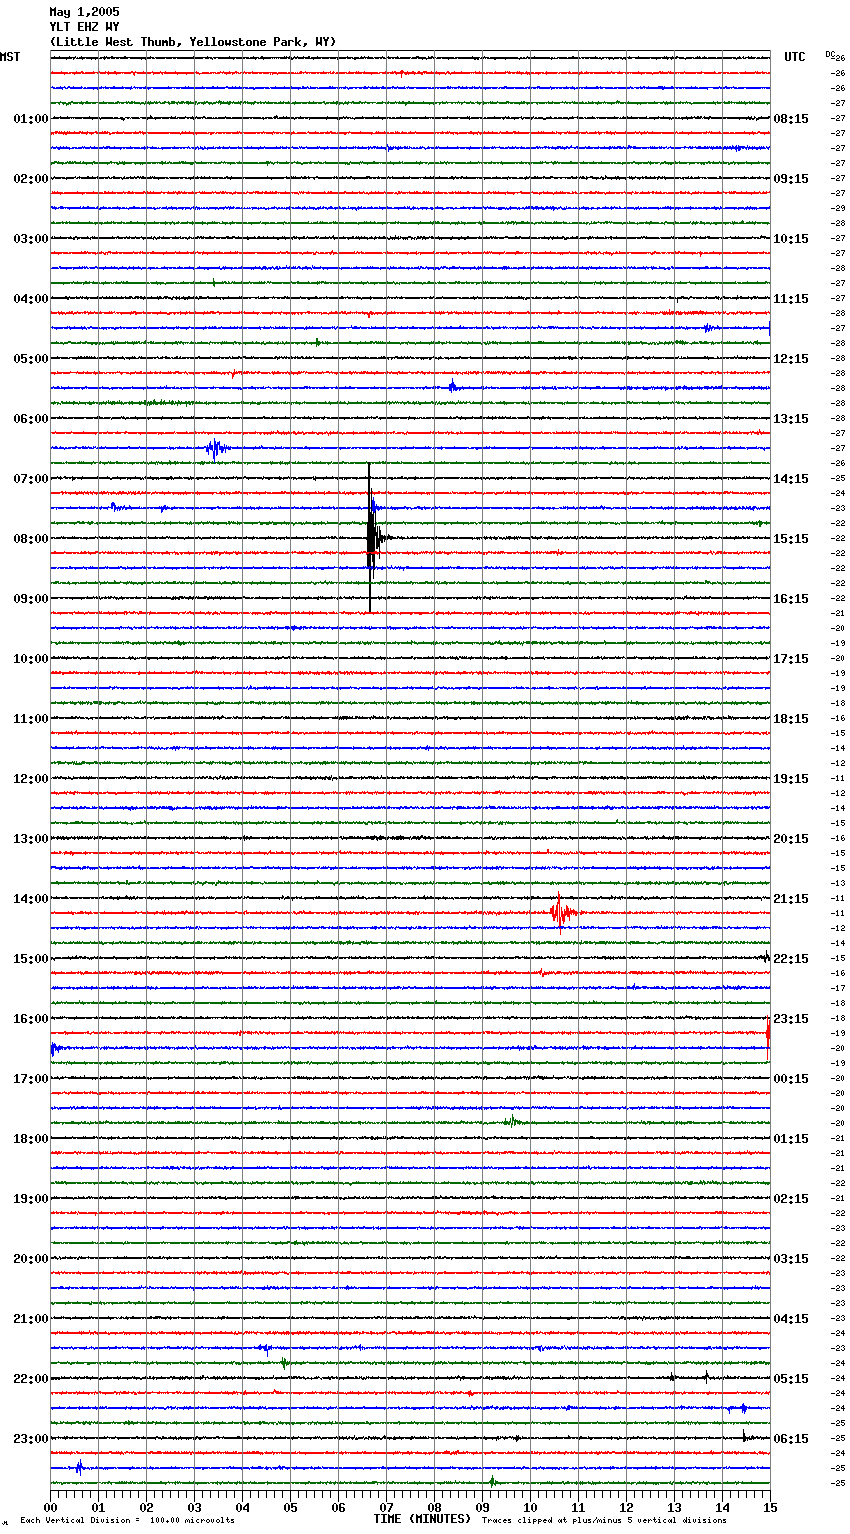The width and height of the screenshot is (850, 1534).
Task: Click the 04:15 UTC time label
Action: (x=791, y=1319)
